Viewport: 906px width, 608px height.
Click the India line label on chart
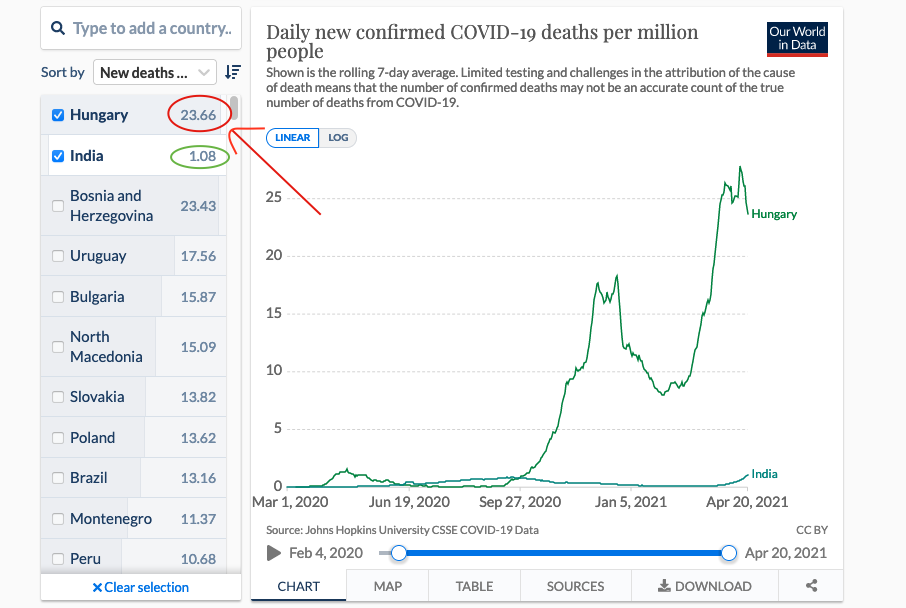click(764, 474)
